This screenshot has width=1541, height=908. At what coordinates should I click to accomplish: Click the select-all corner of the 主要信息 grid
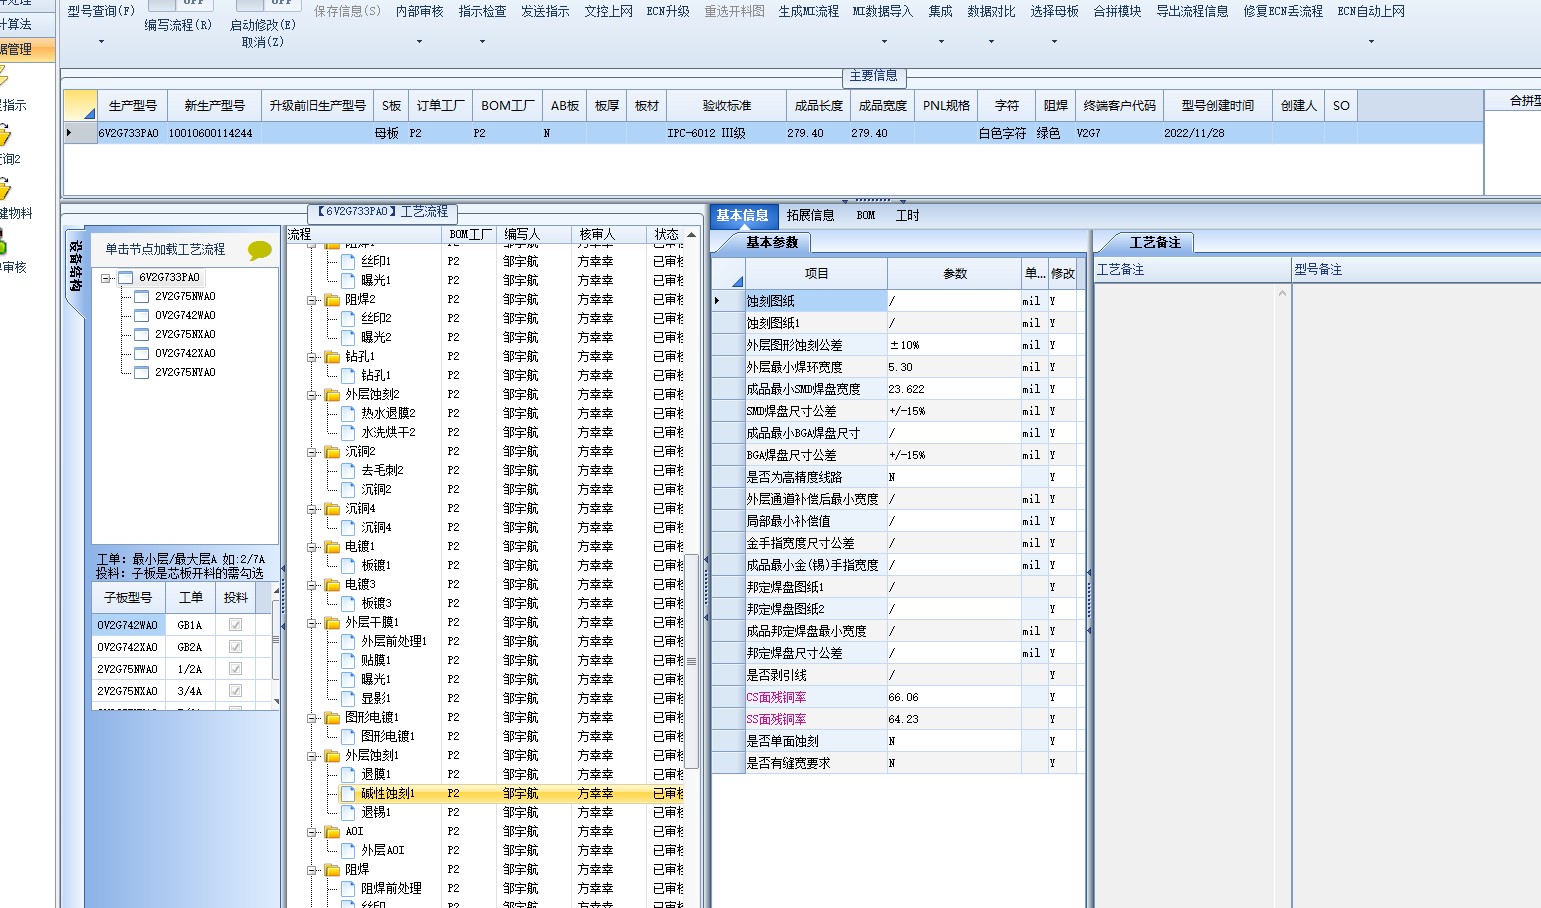point(80,105)
